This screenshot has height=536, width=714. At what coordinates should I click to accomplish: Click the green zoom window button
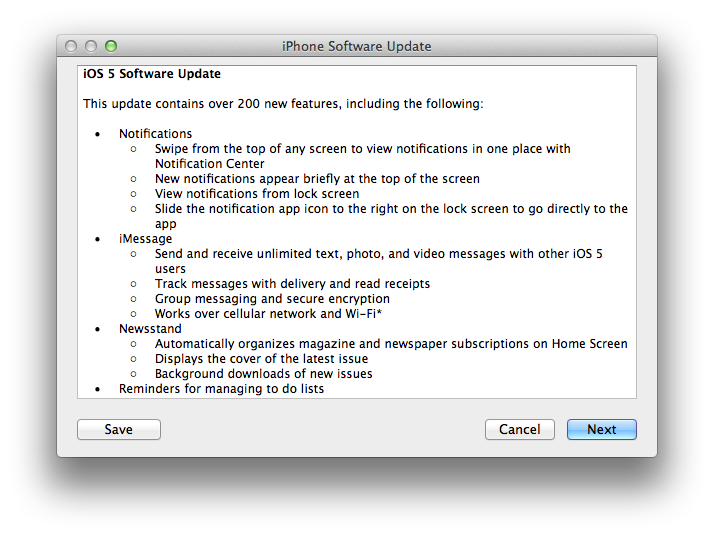[111, 46]
